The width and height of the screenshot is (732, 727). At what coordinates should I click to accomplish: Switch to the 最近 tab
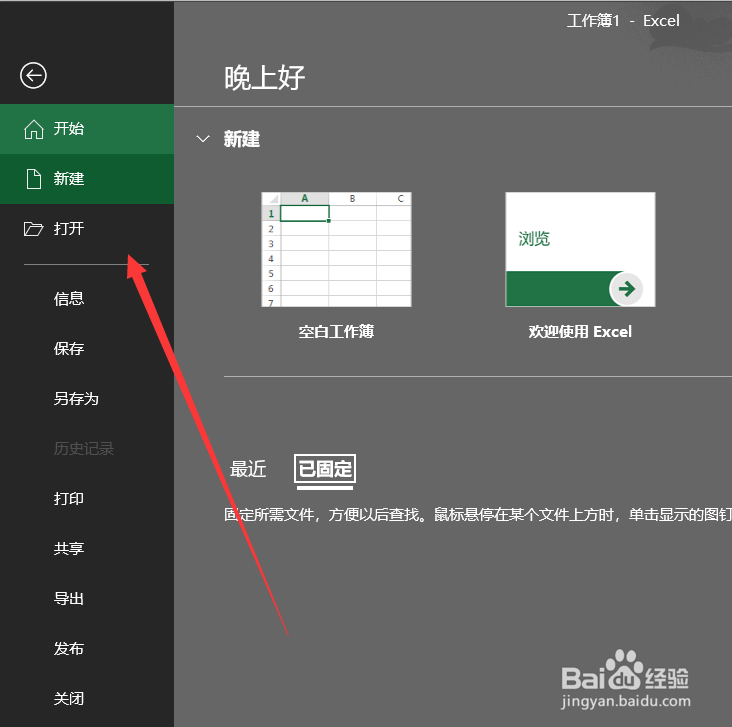click(x=248, y=469)
